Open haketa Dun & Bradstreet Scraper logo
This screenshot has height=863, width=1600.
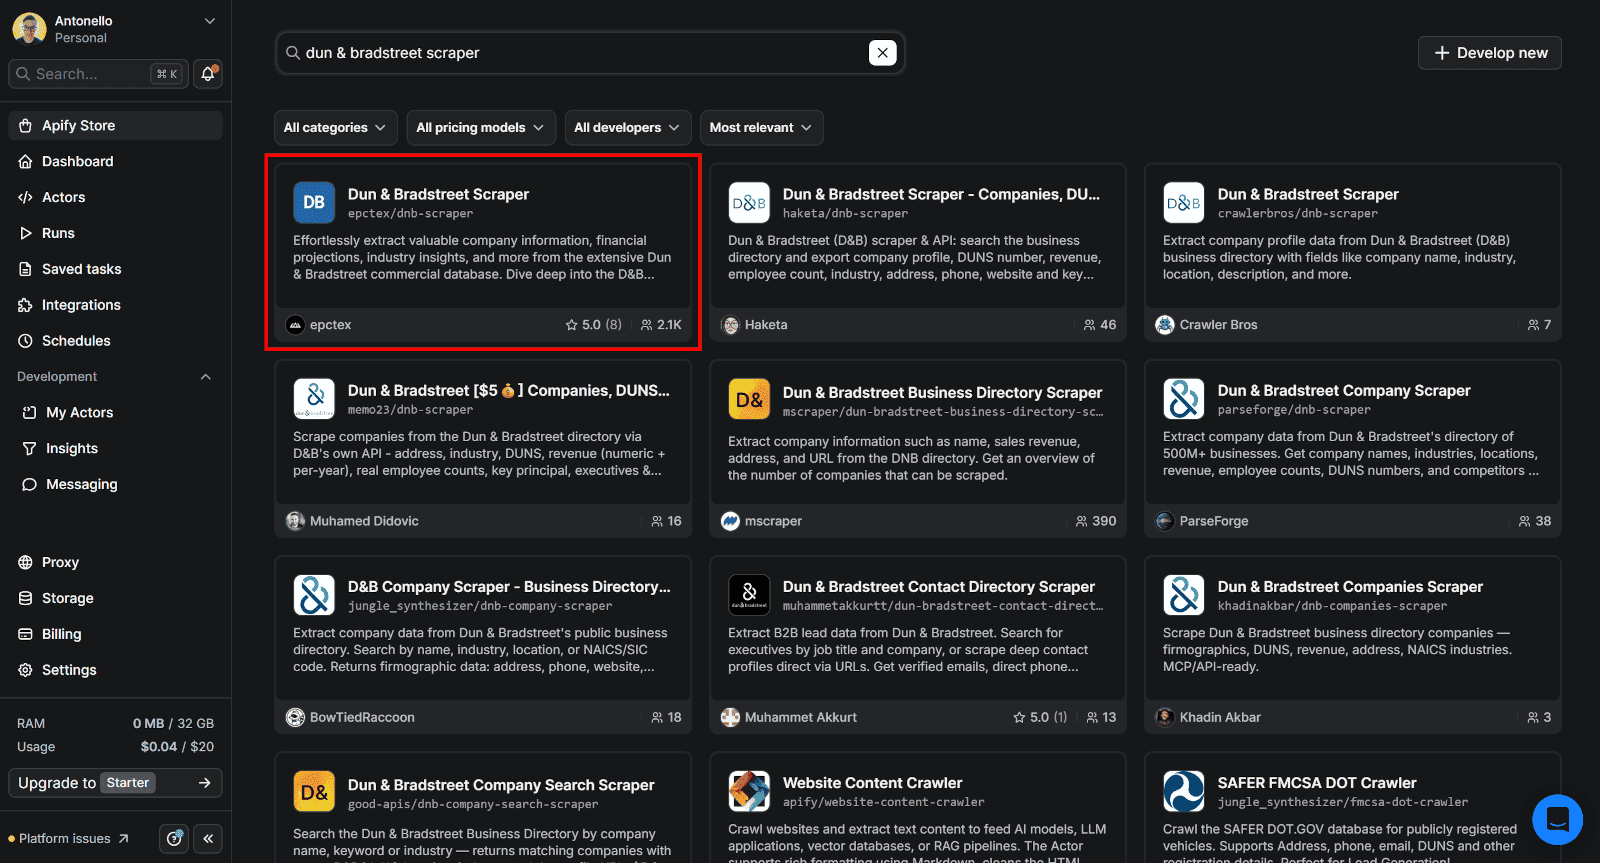[749, 202]
